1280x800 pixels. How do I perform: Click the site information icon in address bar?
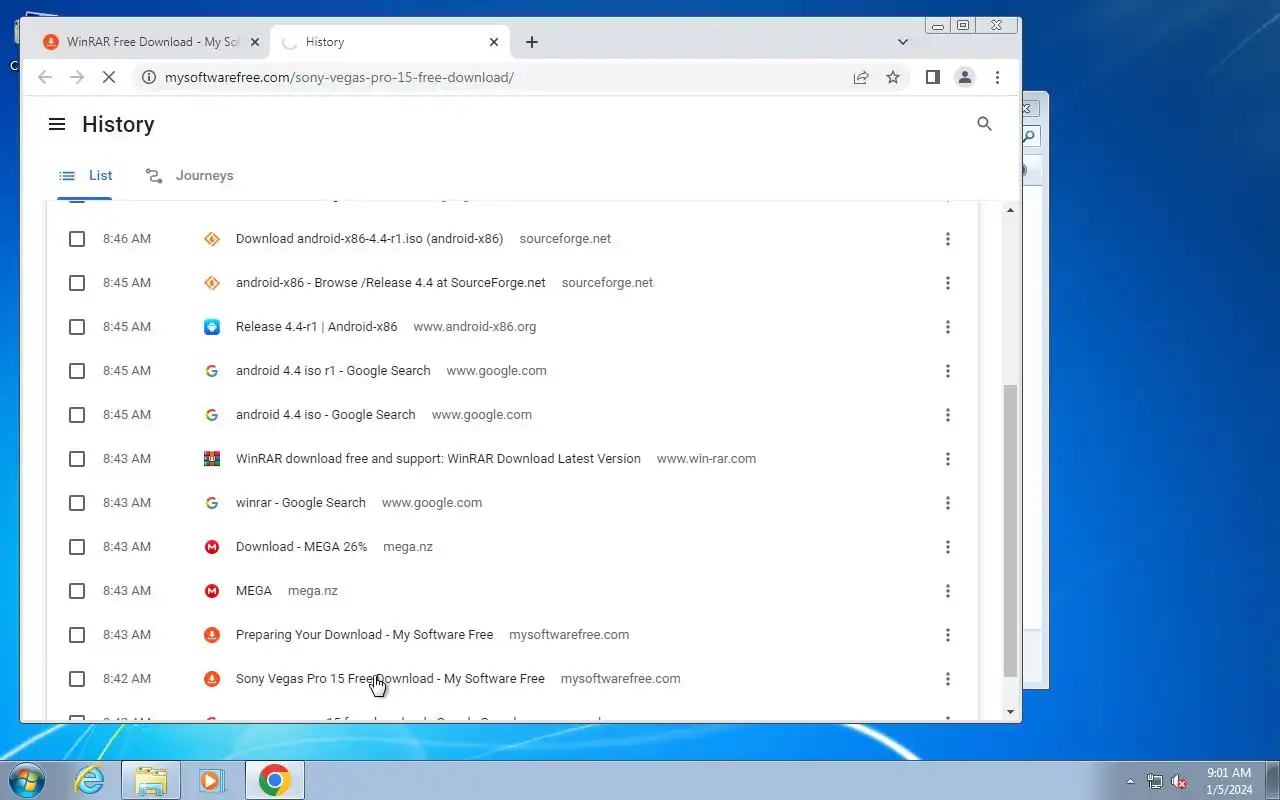[x=149, y=77]
